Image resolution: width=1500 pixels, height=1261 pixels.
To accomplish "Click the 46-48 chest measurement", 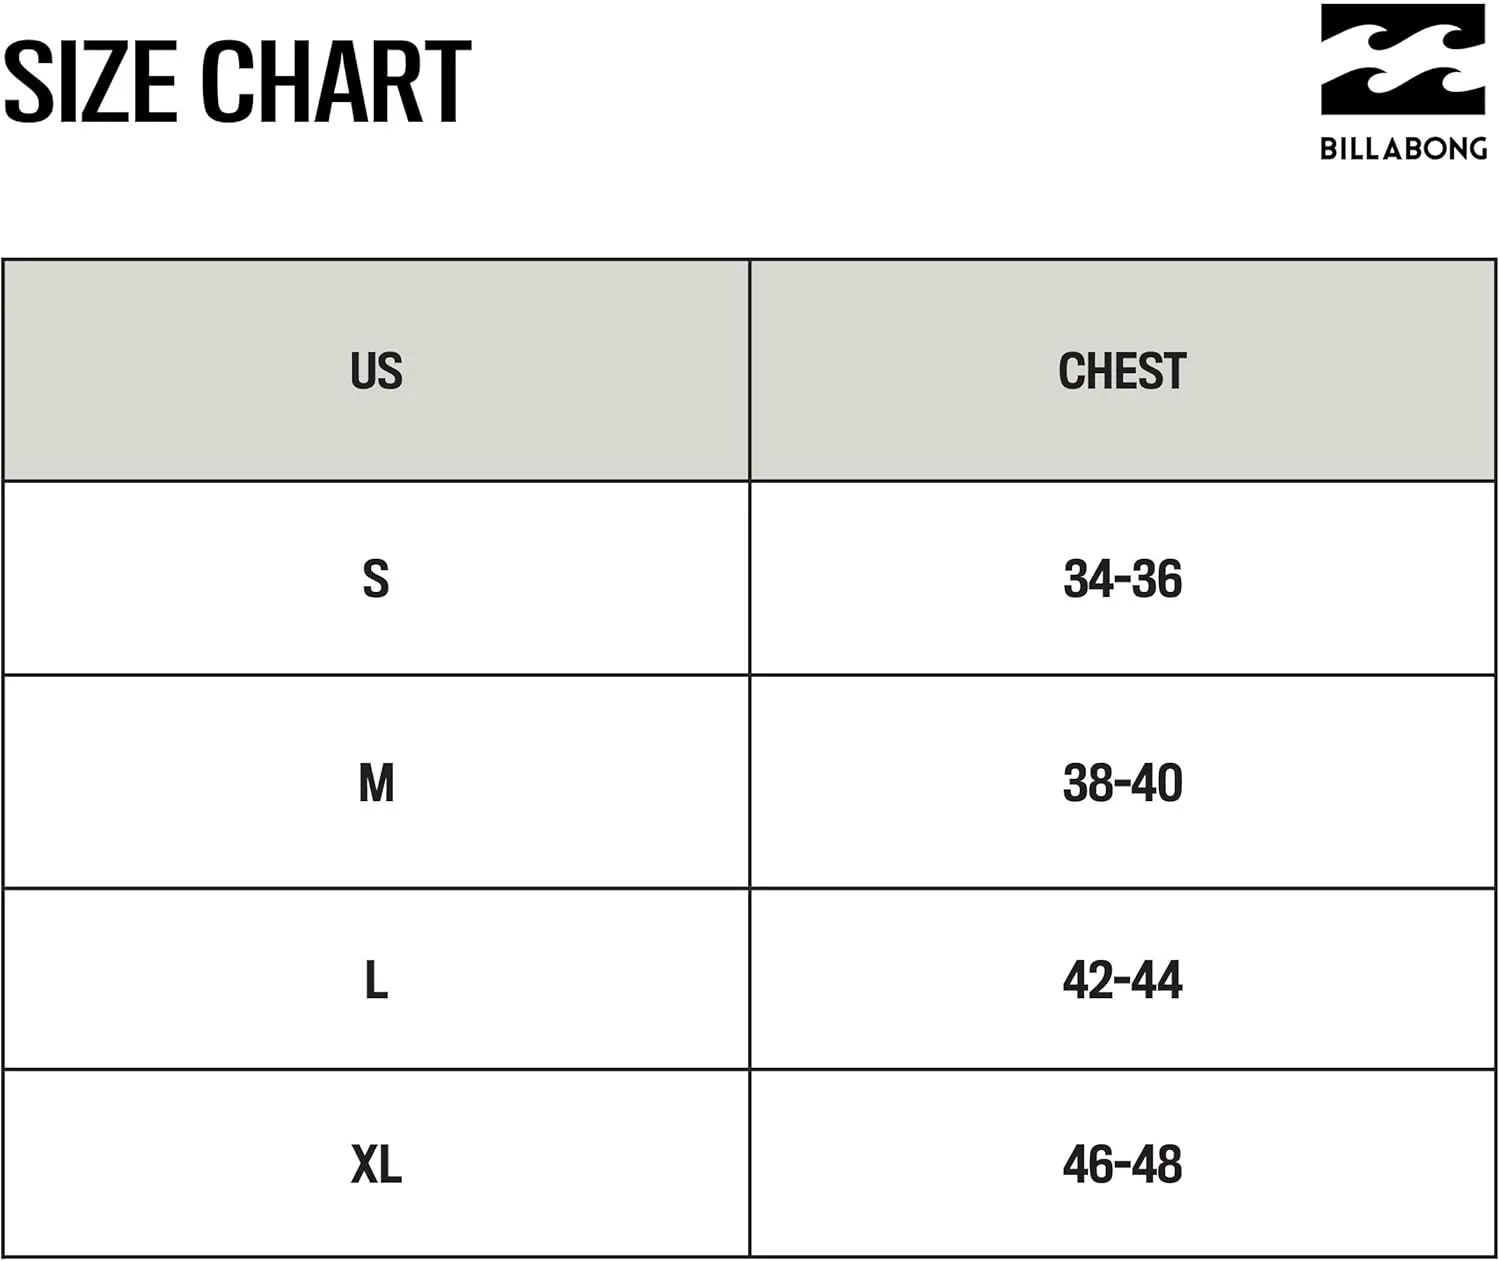I will click(1123, 1165).
